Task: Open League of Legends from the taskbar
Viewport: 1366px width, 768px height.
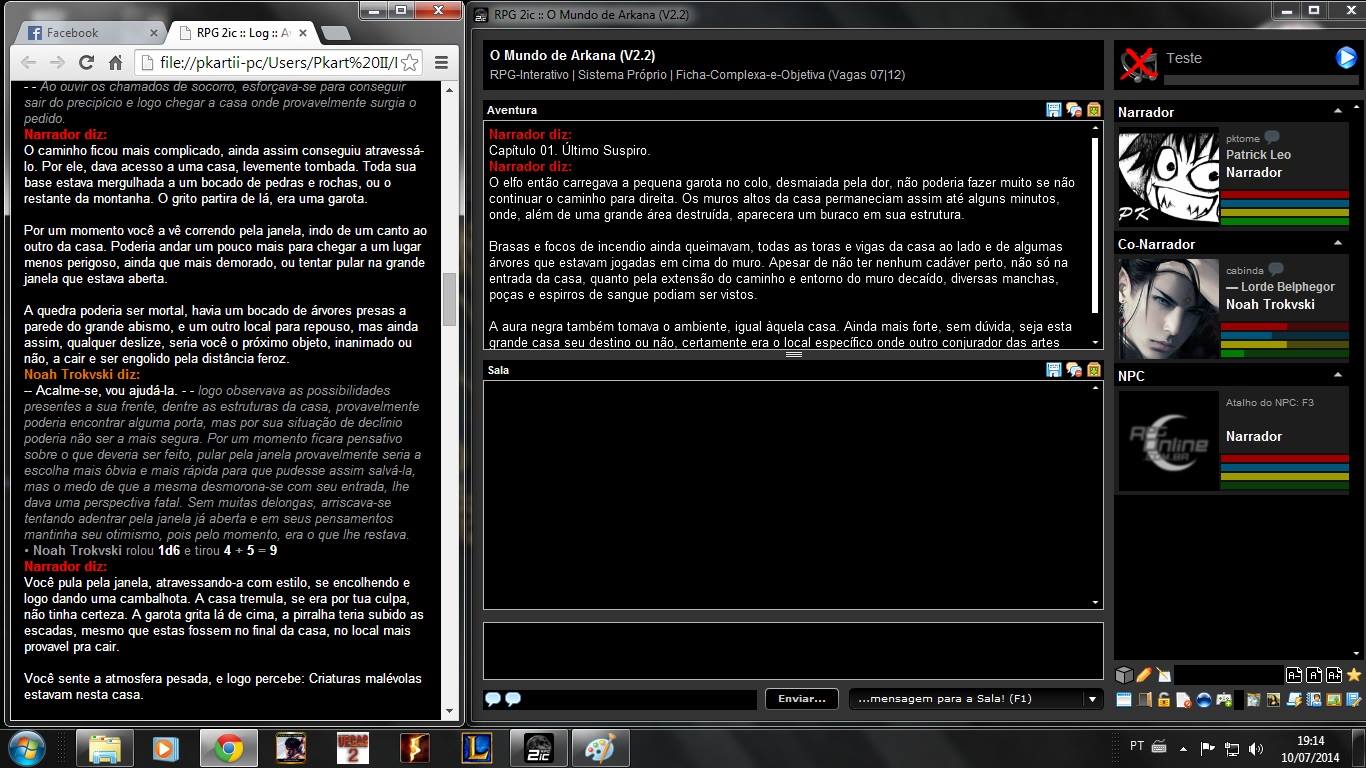Action: [x=476, y=748]
